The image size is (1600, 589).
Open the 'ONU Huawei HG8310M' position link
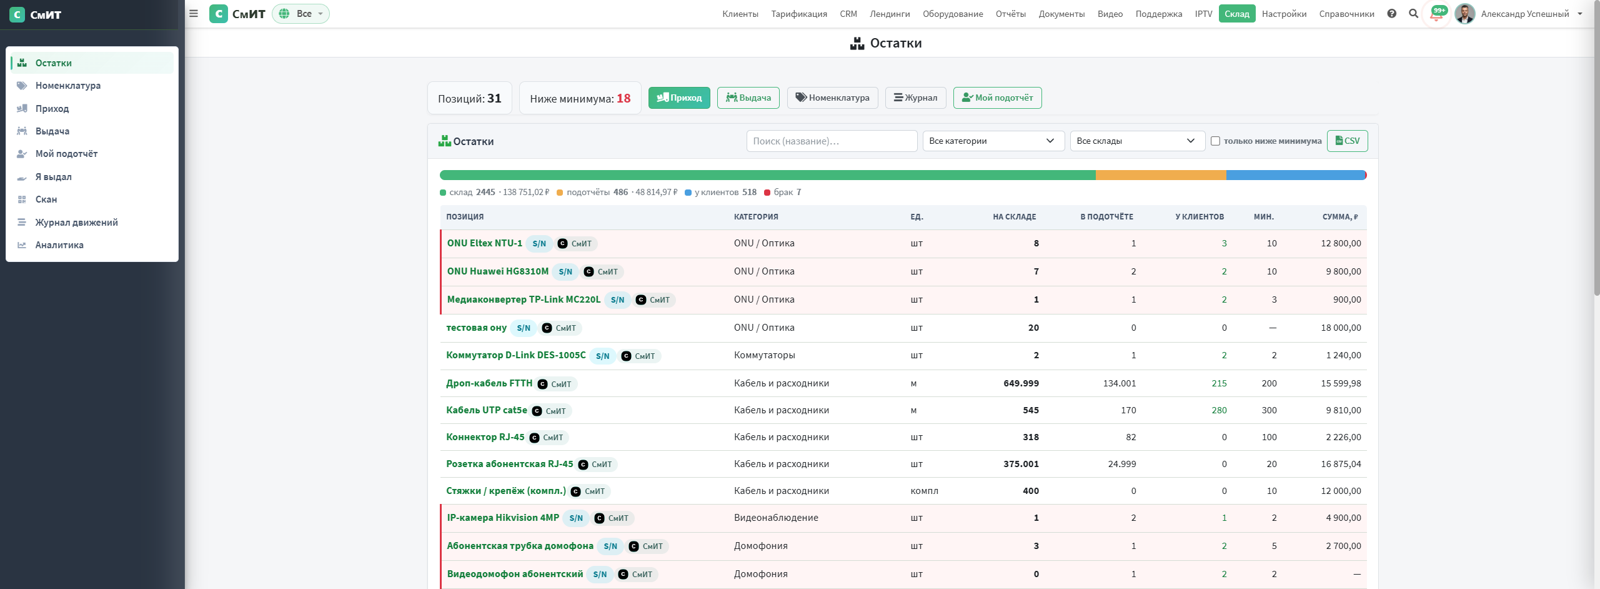498,271
